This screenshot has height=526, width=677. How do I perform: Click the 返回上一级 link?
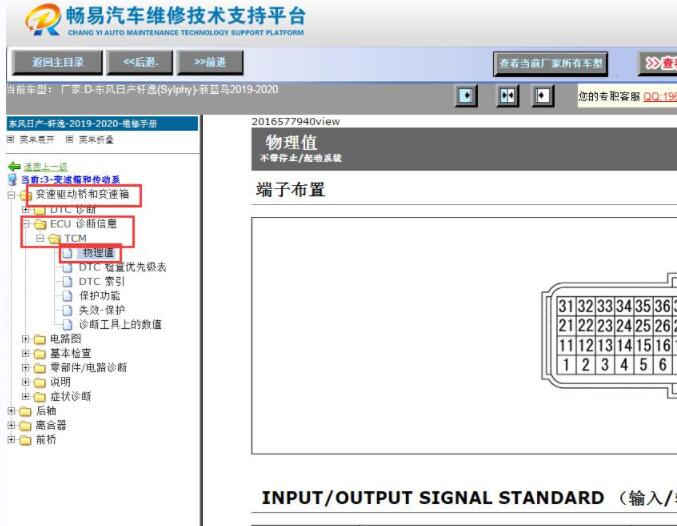point(45,167)
